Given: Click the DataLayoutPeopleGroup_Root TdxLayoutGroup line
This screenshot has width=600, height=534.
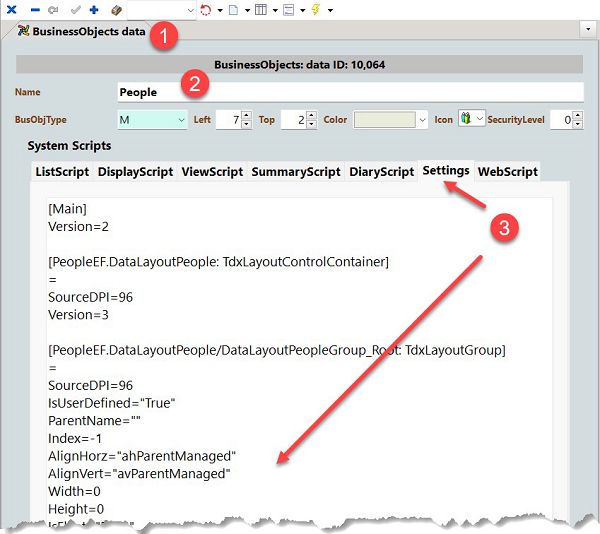Looking at the screenshot, I should [277, 350].
